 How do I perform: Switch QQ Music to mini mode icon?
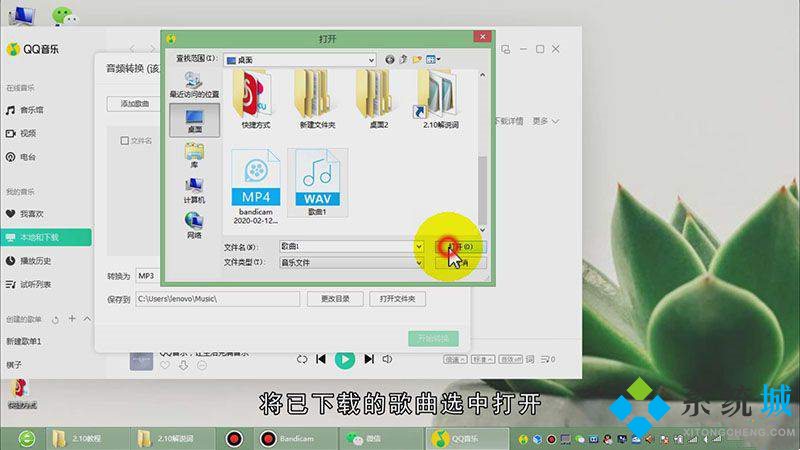click(x=506, y=49)
